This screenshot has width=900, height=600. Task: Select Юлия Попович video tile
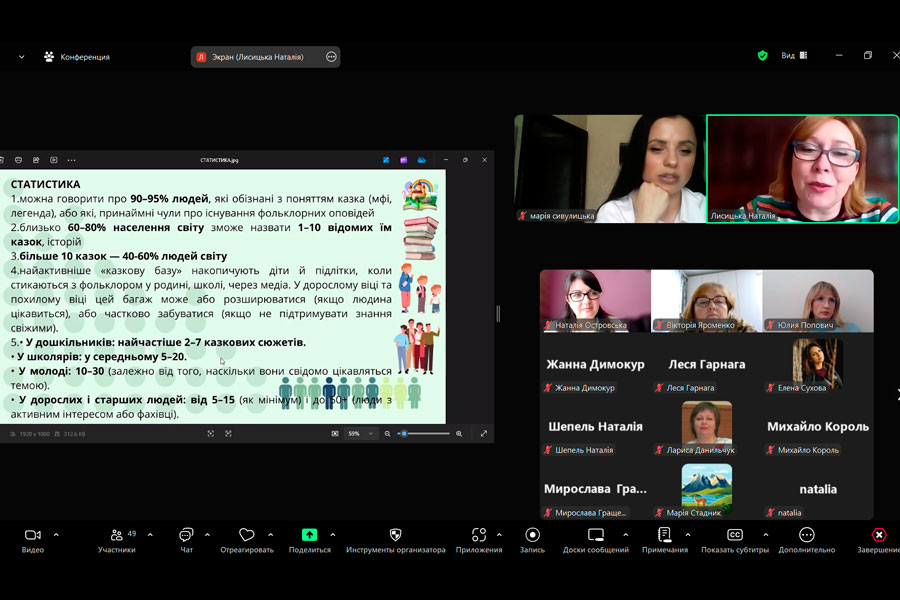[818, 301]
